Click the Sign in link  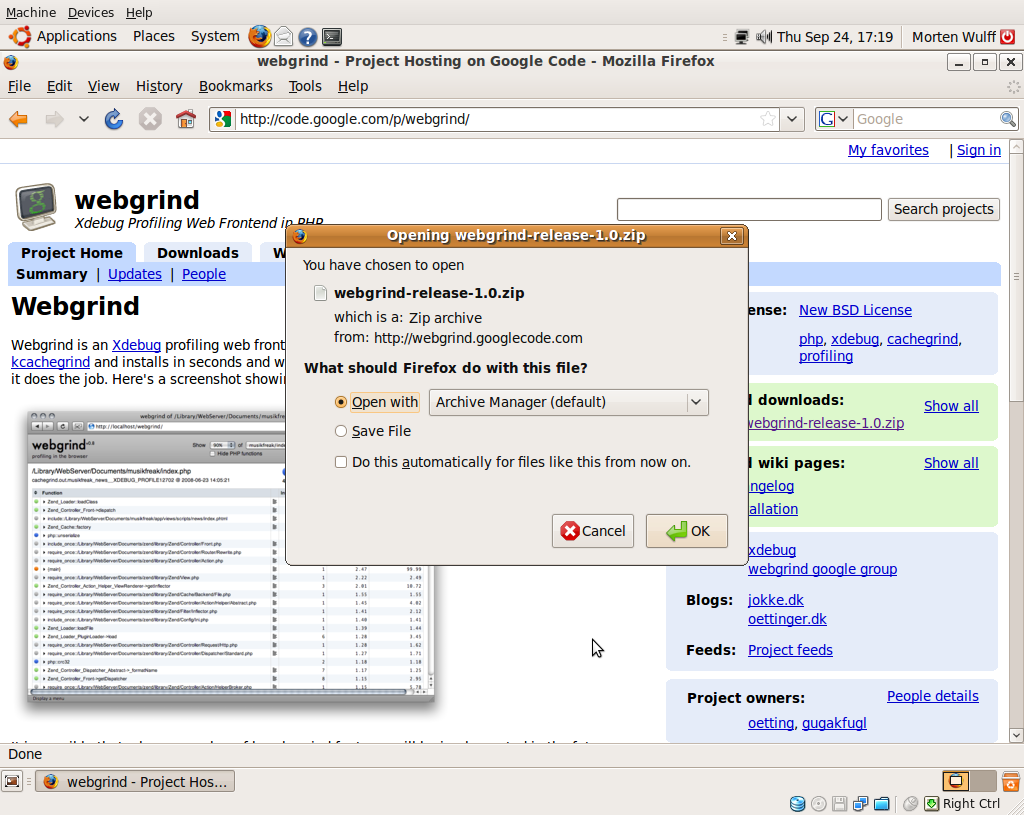pos(978,150)
